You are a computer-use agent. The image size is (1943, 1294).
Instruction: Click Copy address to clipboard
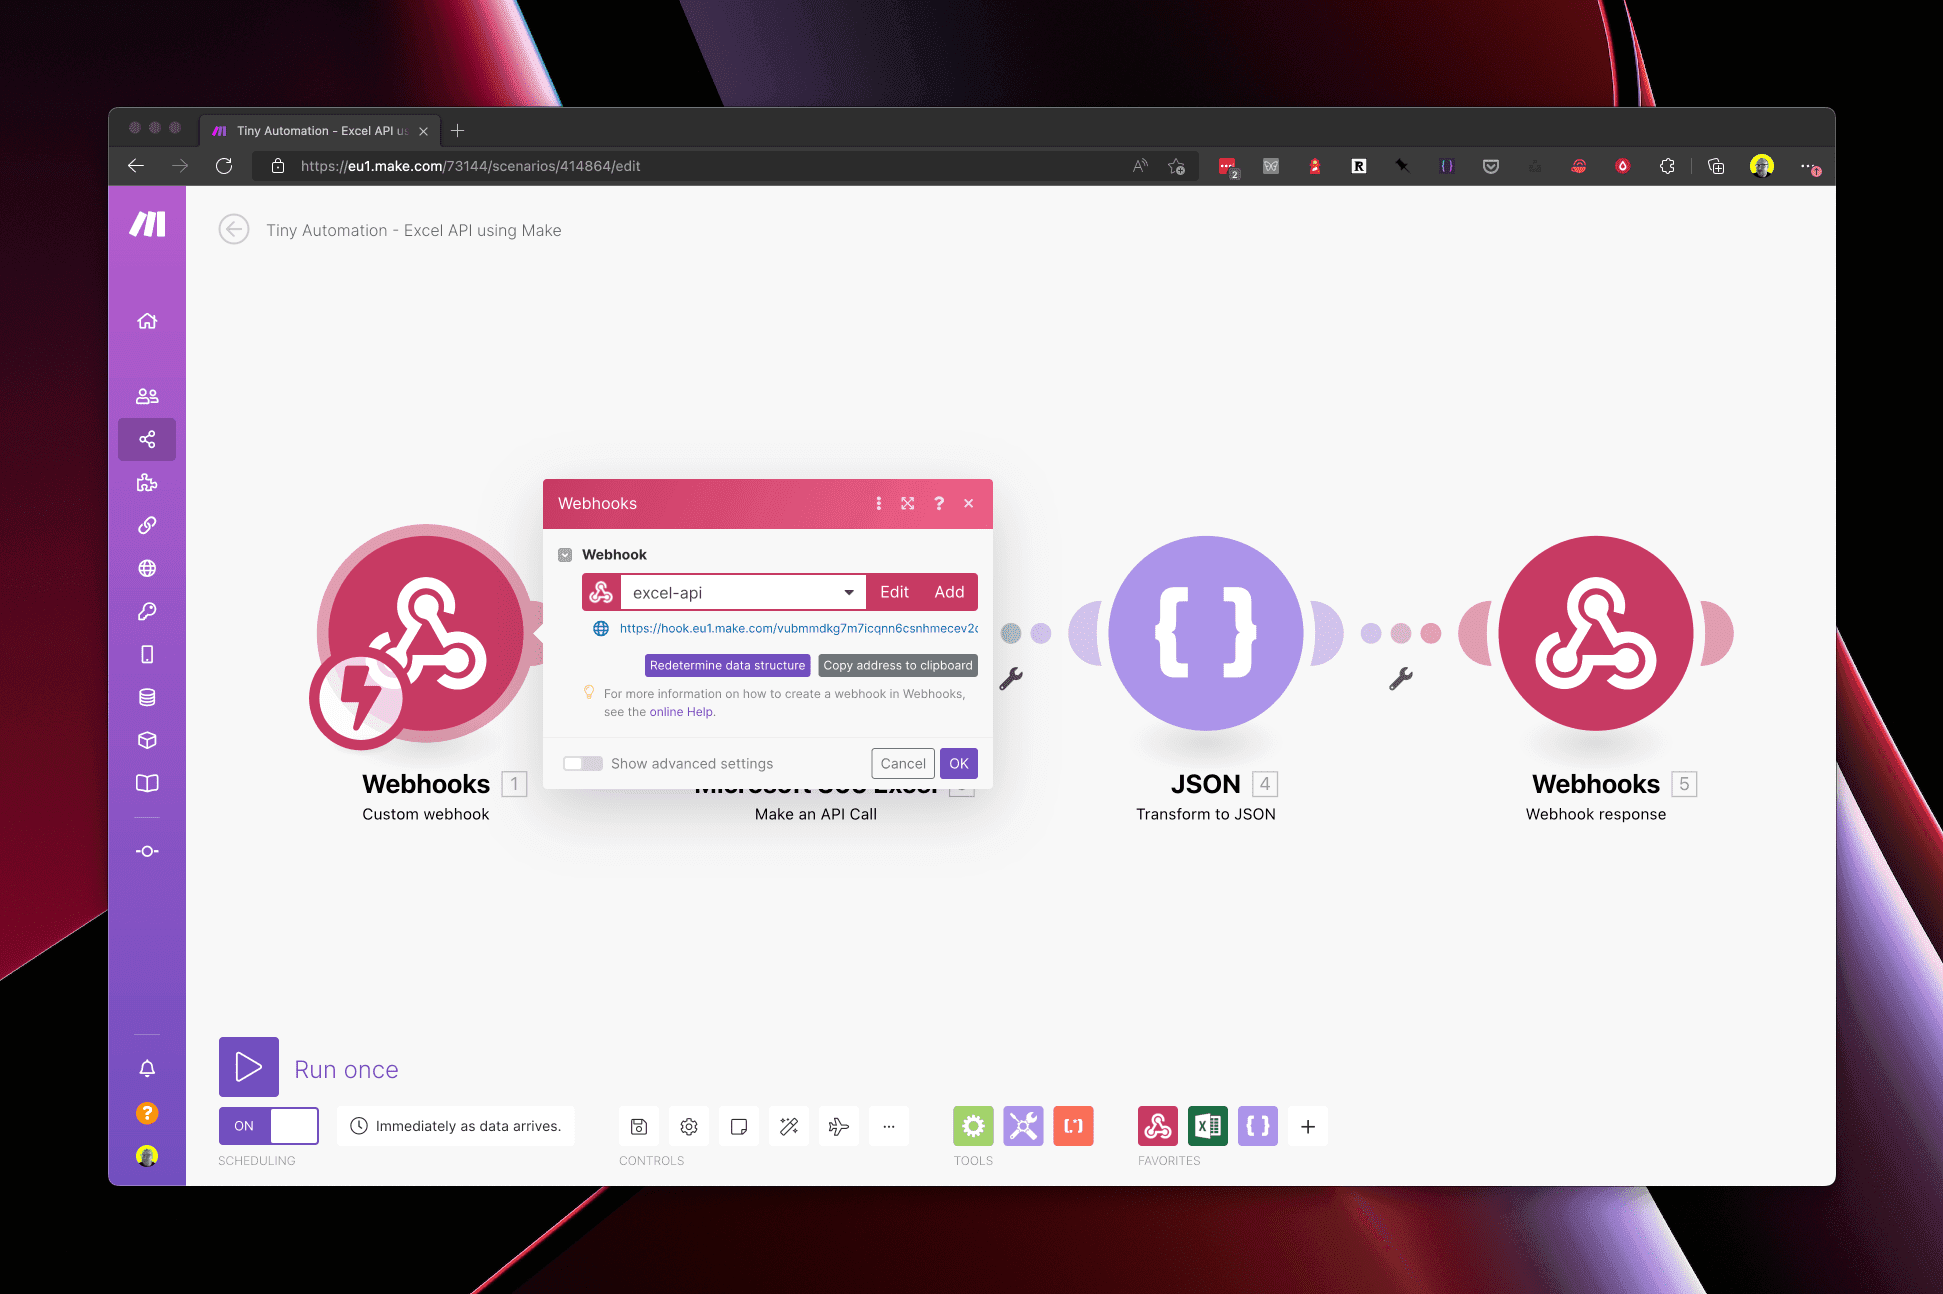[x=898, y=666]
